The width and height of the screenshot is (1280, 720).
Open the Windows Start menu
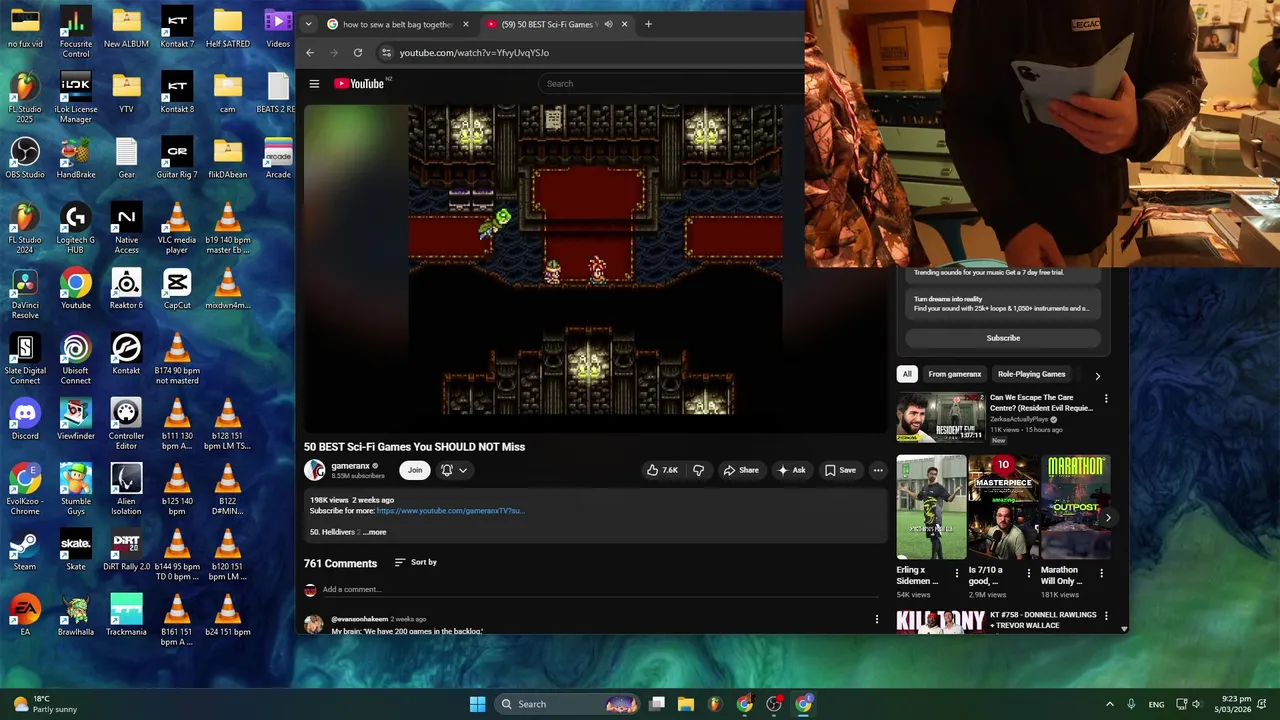478,704
